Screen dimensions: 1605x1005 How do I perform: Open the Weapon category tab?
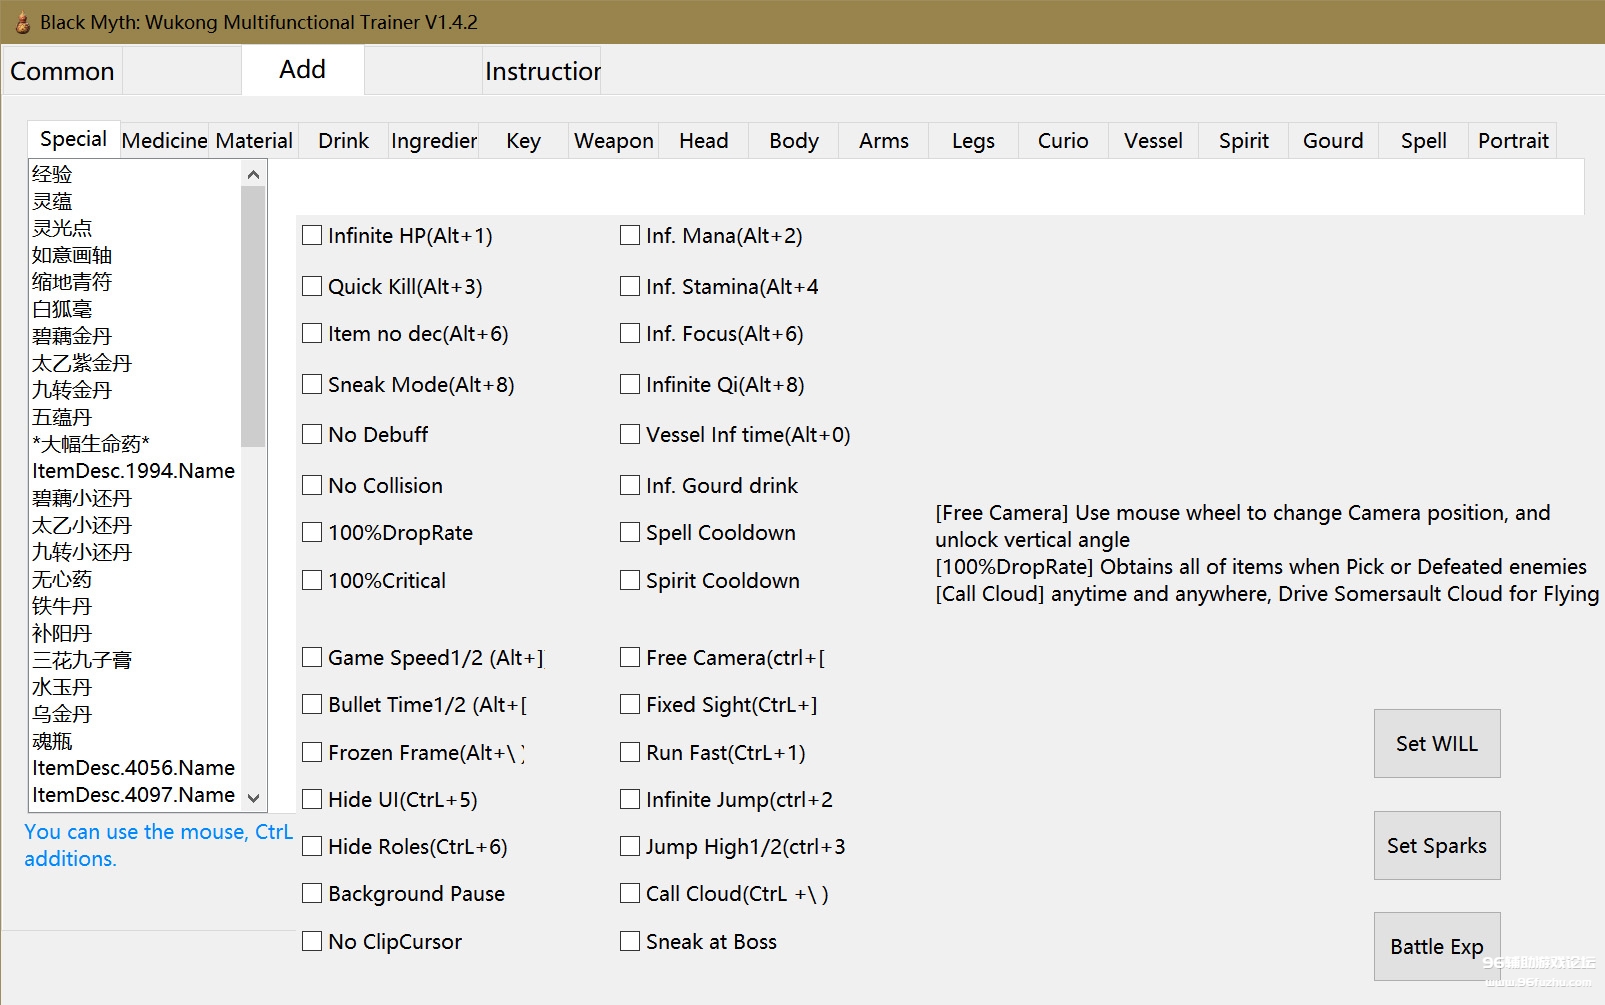pos(613,141)
